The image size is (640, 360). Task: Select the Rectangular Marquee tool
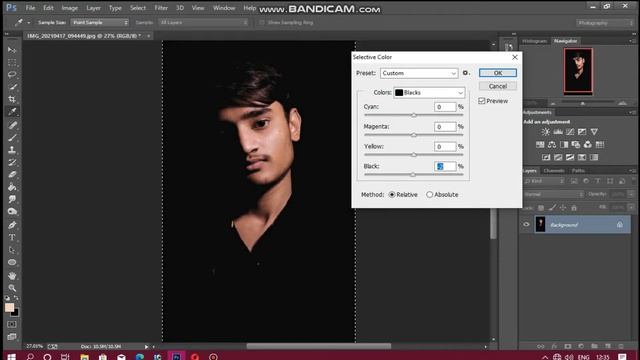12,62
